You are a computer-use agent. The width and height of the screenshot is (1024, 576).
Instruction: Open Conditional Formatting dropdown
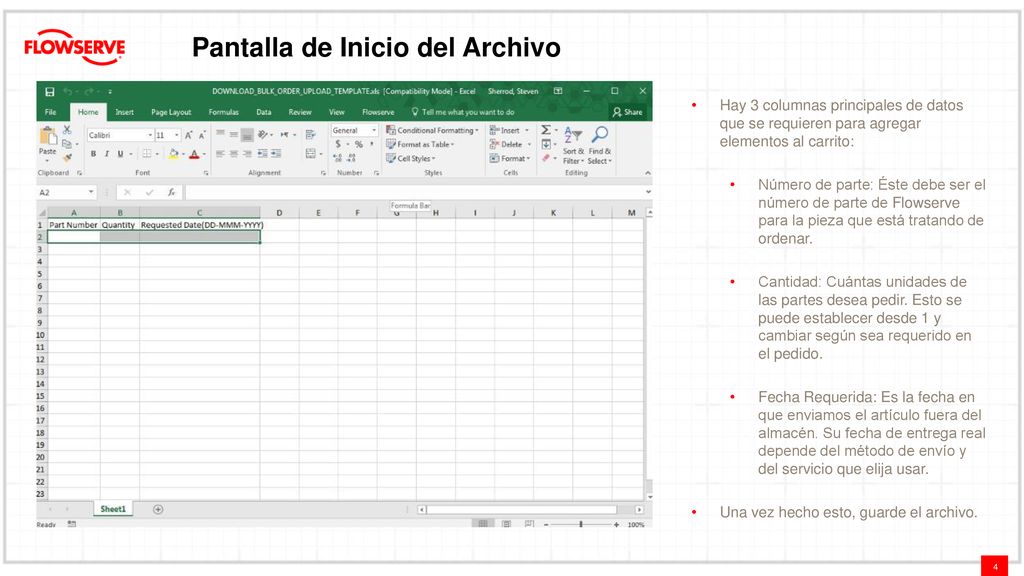[432, 130]
